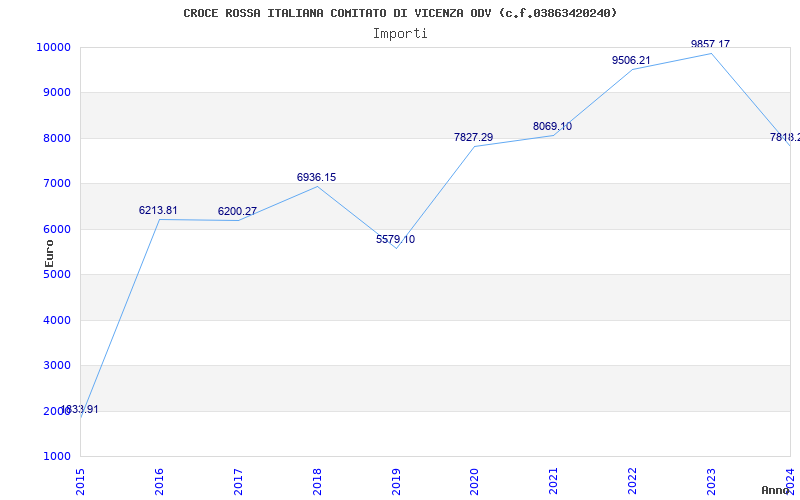This screenshot has height=500, width=800.
Task: Click the 7000 y-axis tick label
Action: click(x=56, y=184)
